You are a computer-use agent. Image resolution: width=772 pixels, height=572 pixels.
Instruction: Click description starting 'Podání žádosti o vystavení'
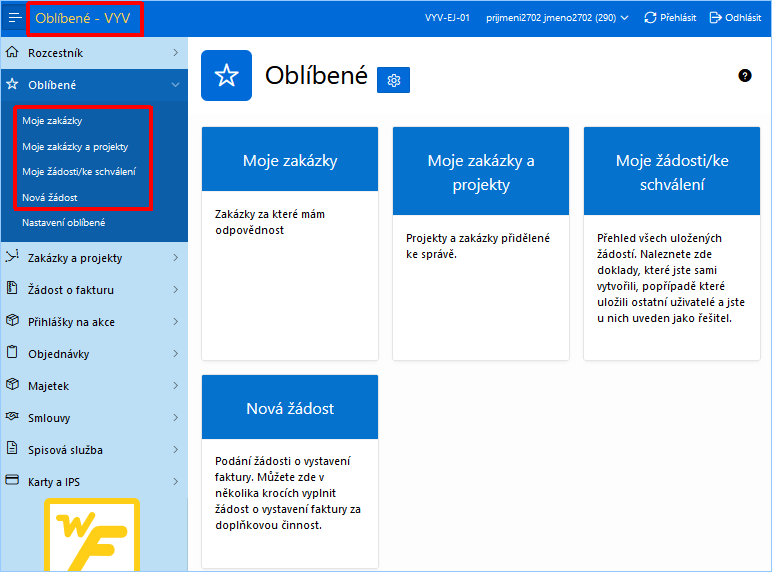pos(288,493)
